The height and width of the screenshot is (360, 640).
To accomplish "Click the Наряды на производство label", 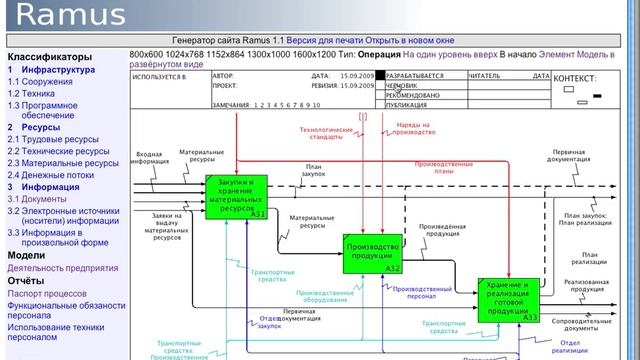I will tap(413, 129).
